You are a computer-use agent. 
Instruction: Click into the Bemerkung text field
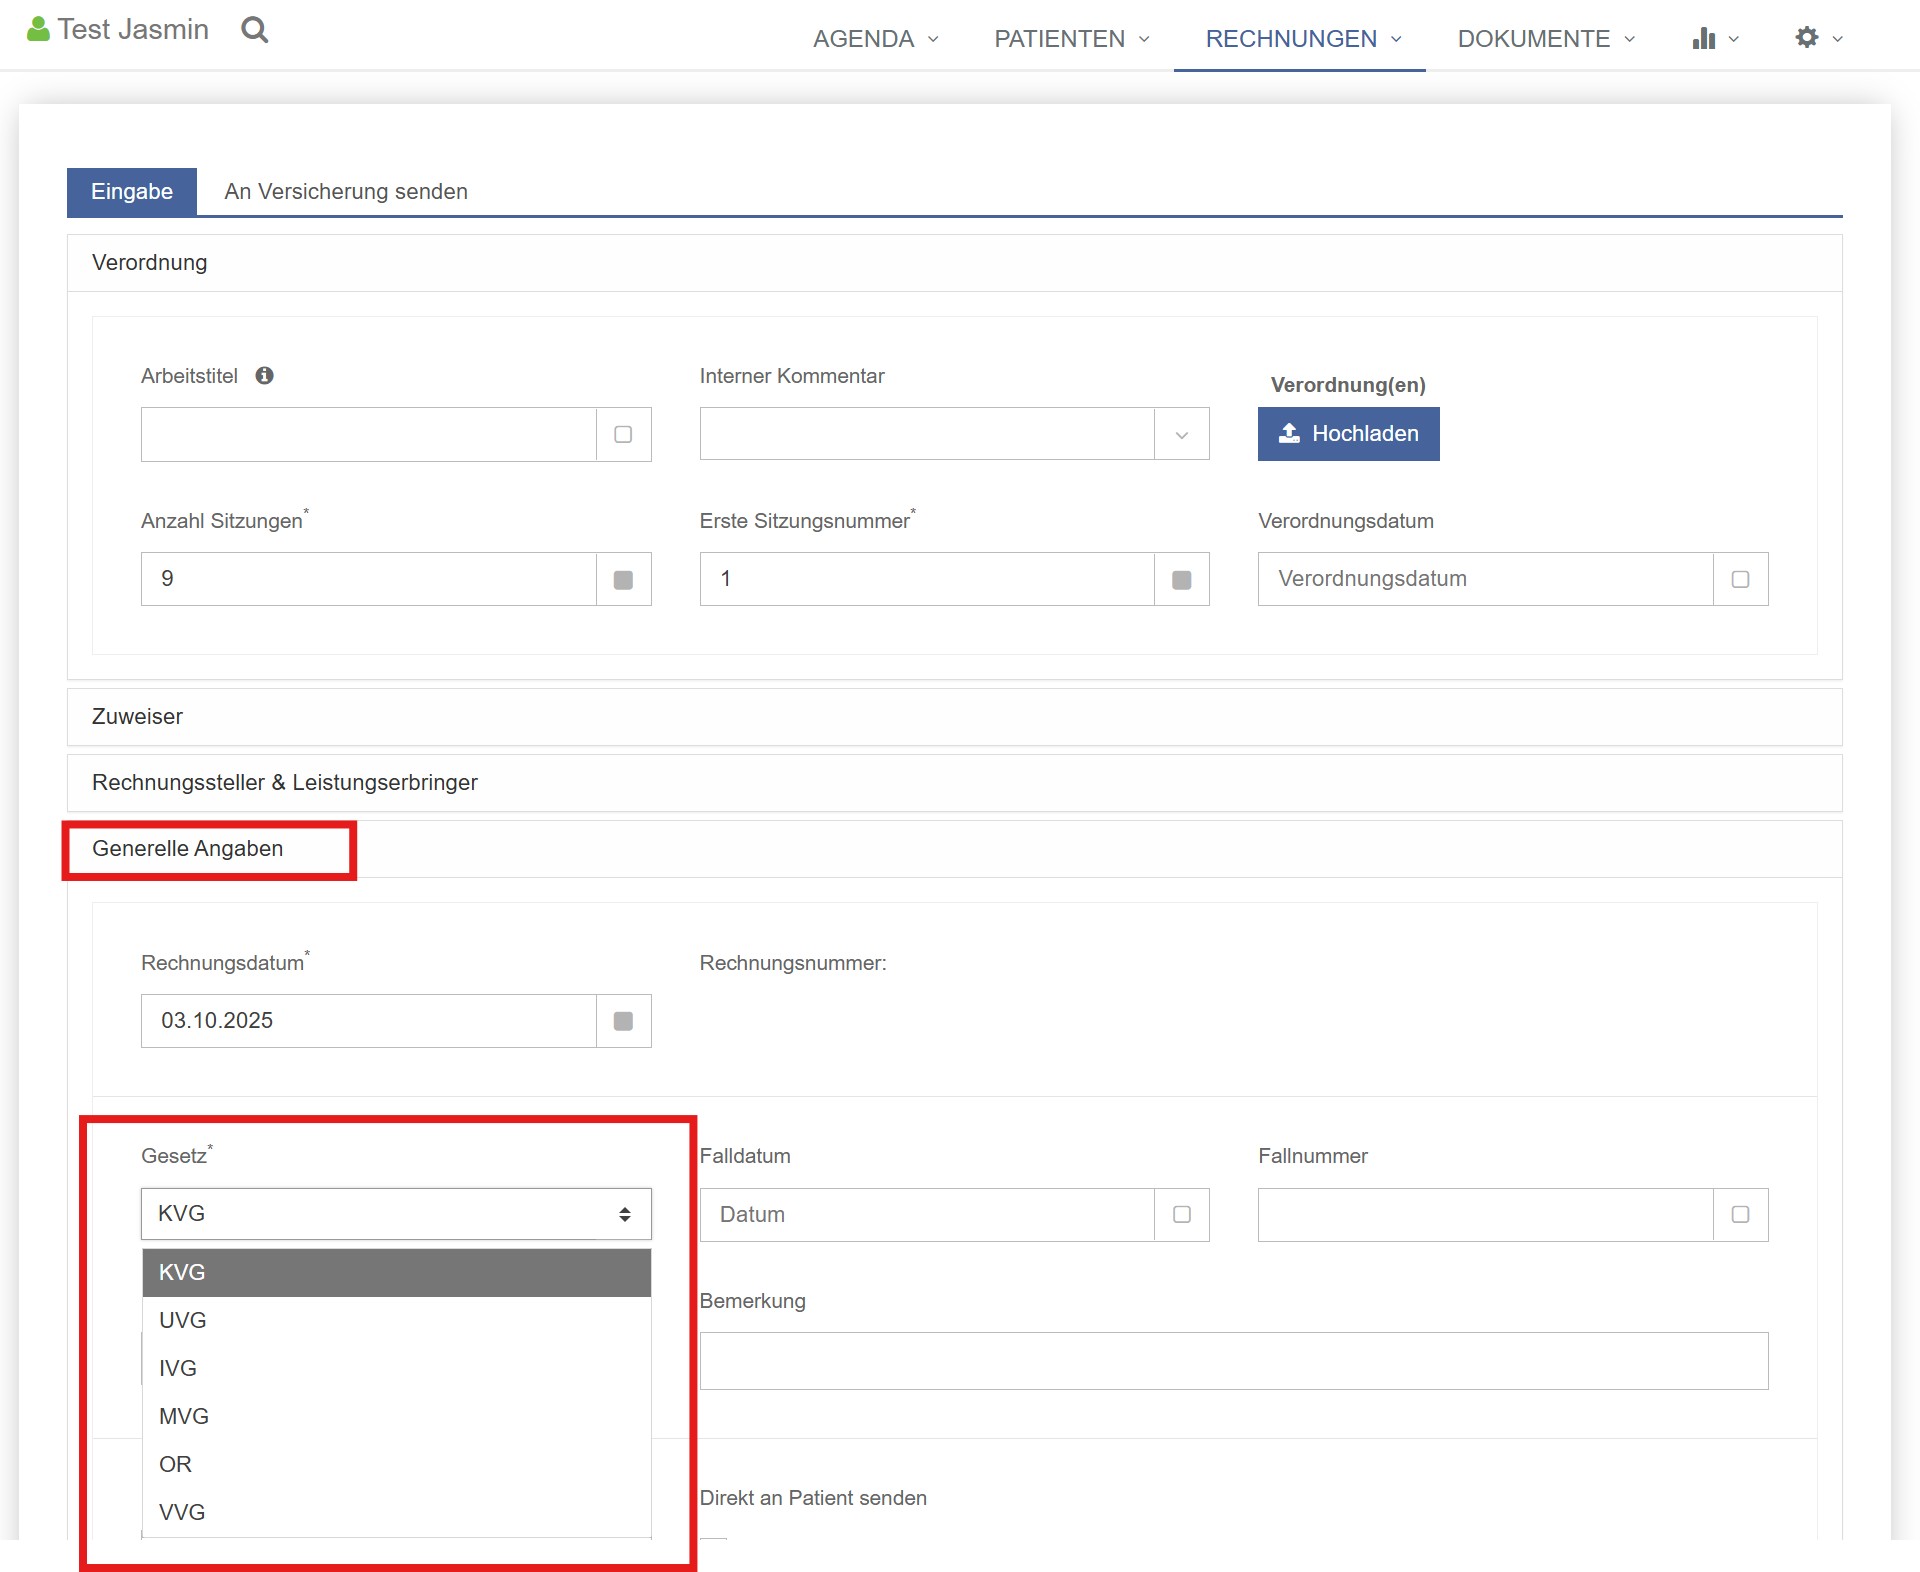(1233, 1361)
